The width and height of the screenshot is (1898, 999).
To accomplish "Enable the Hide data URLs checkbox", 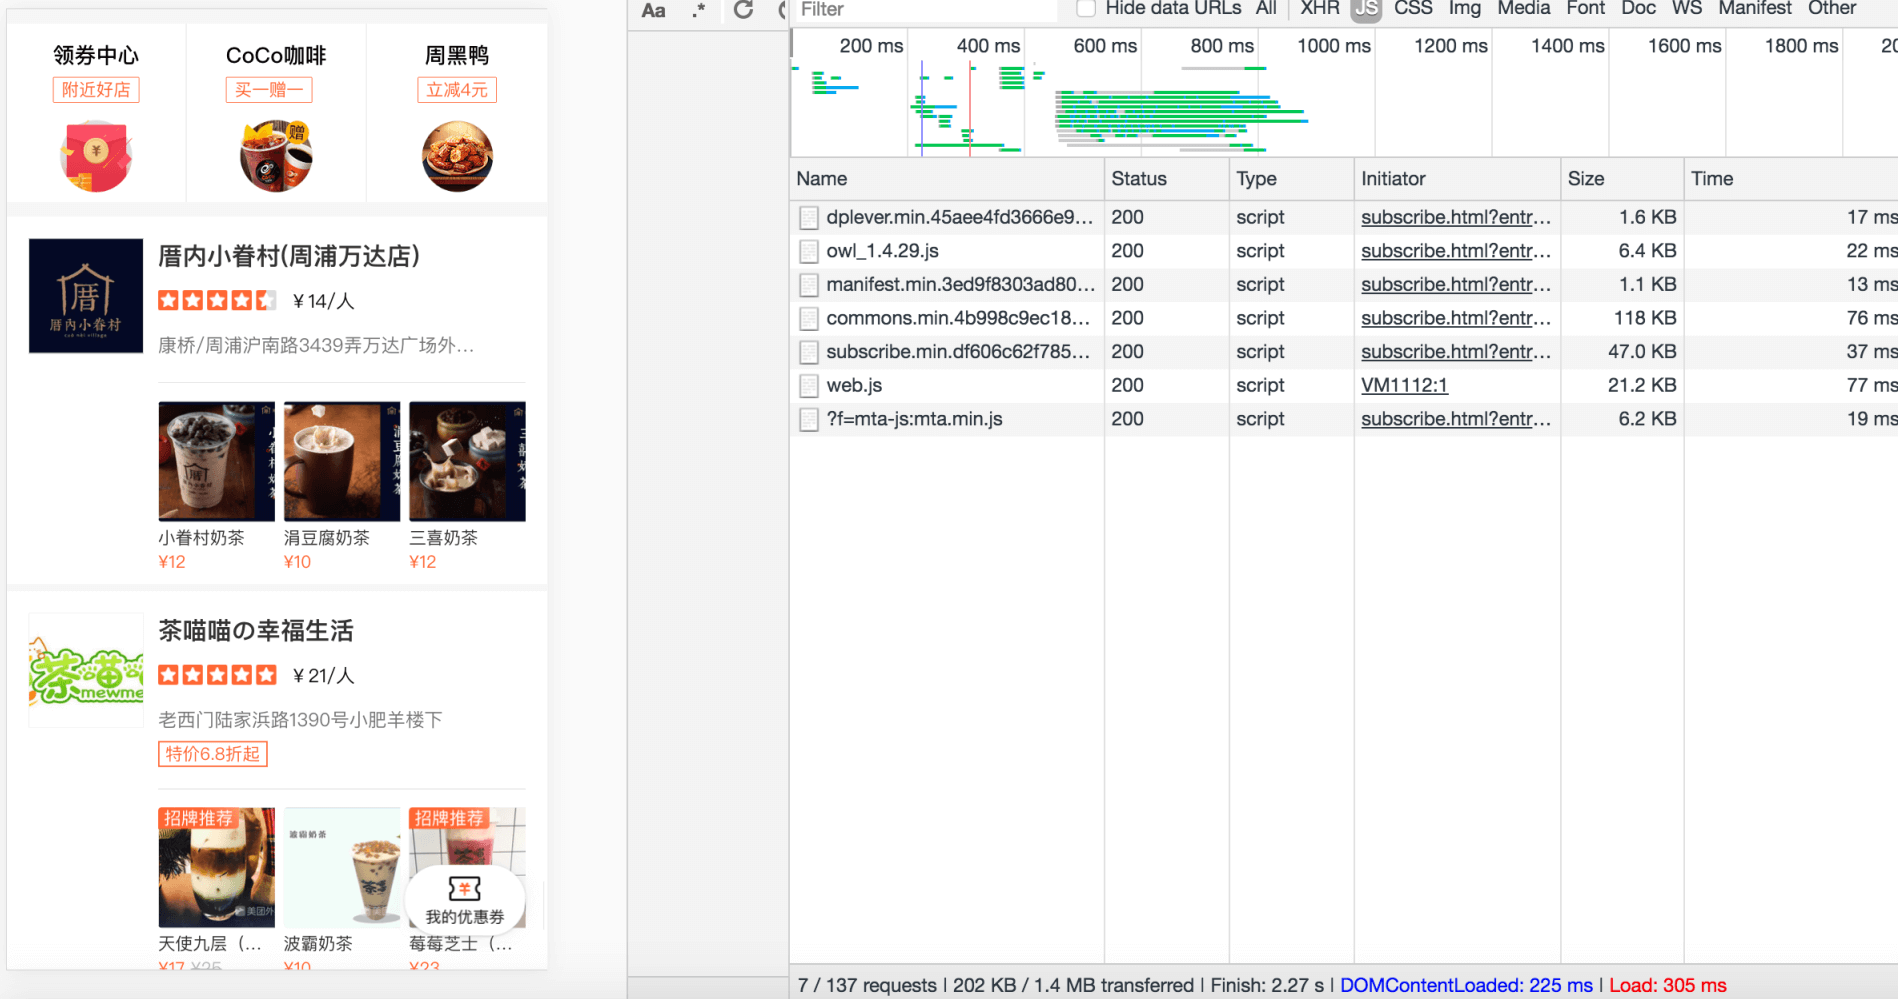I will point(1085,9).
